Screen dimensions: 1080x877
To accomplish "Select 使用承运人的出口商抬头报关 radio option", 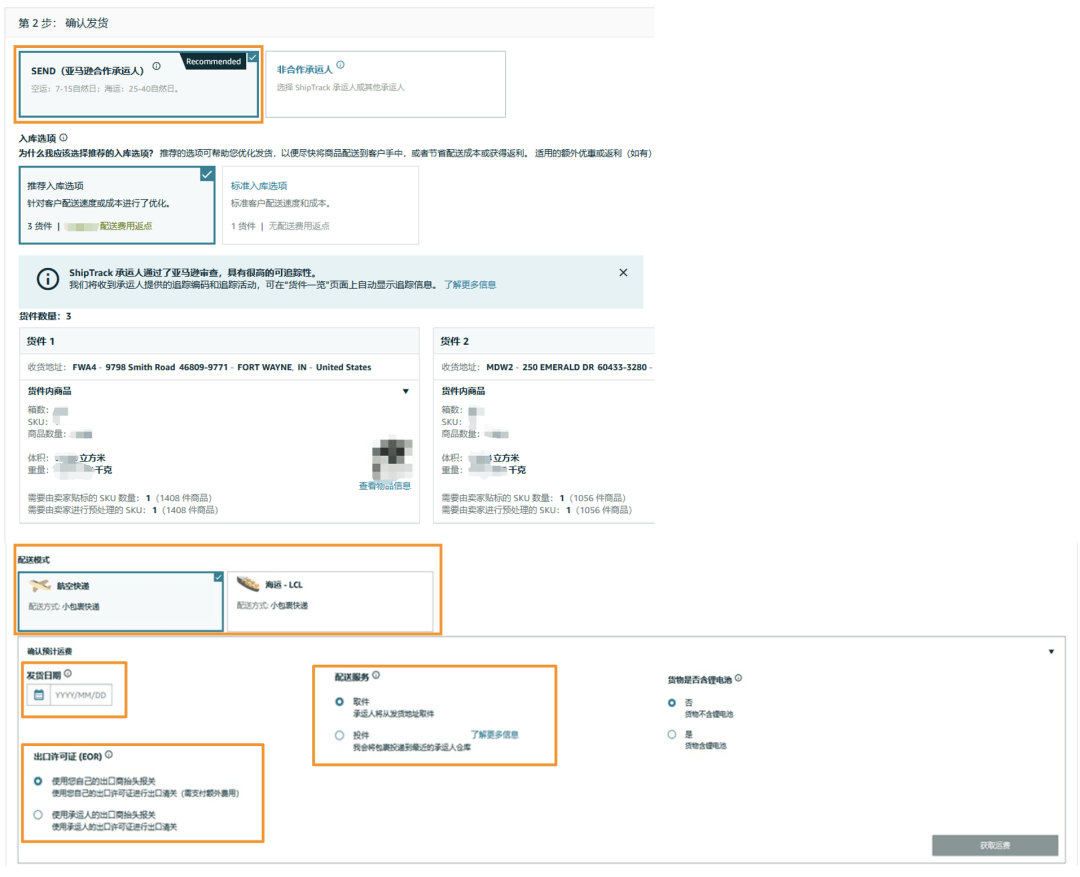I will (x=38, y=815).
